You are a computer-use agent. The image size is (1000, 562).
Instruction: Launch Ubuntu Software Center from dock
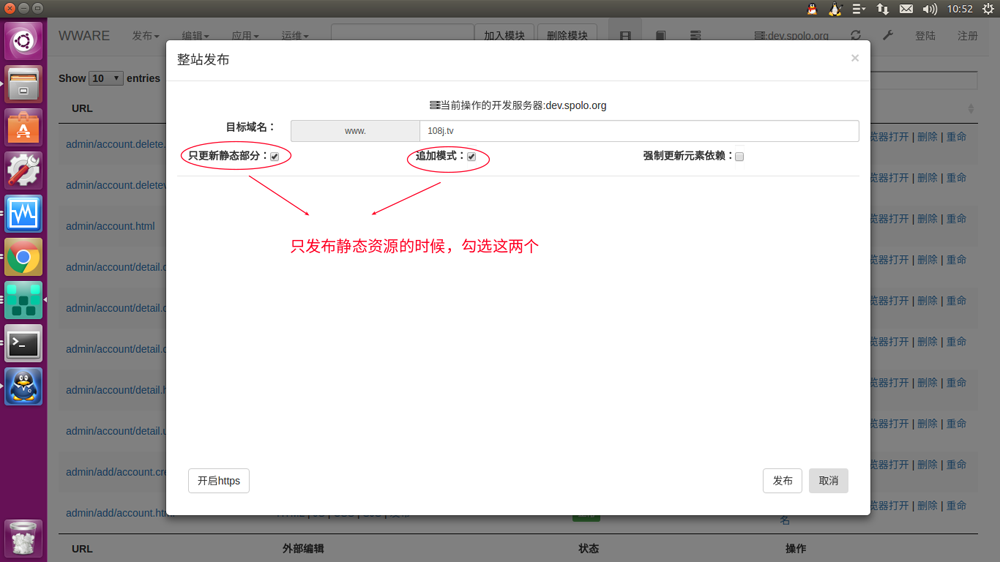(x=24, y=127)
